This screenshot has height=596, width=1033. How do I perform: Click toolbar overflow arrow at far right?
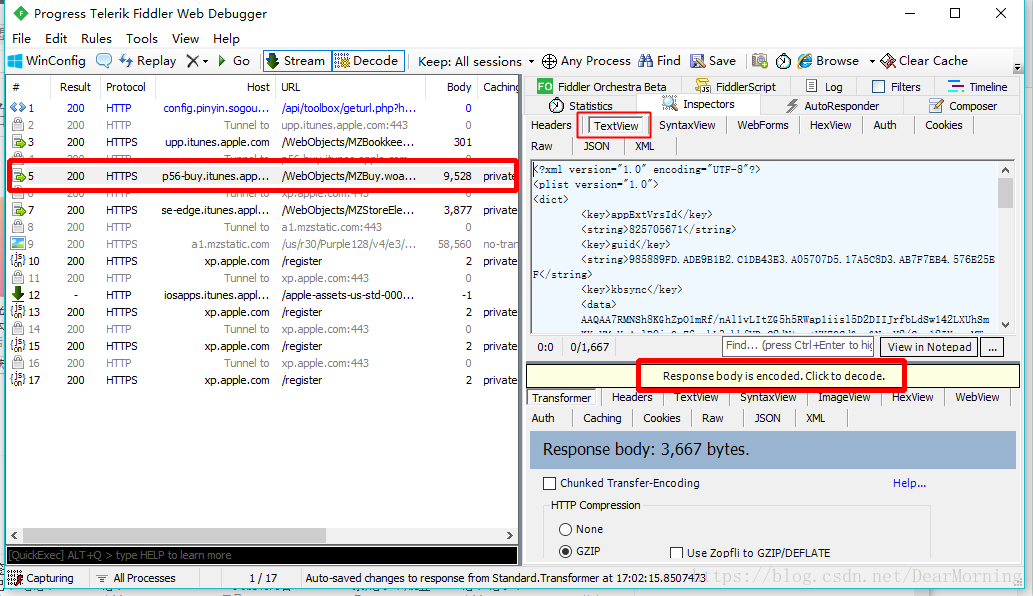(x=1017, y=68)
